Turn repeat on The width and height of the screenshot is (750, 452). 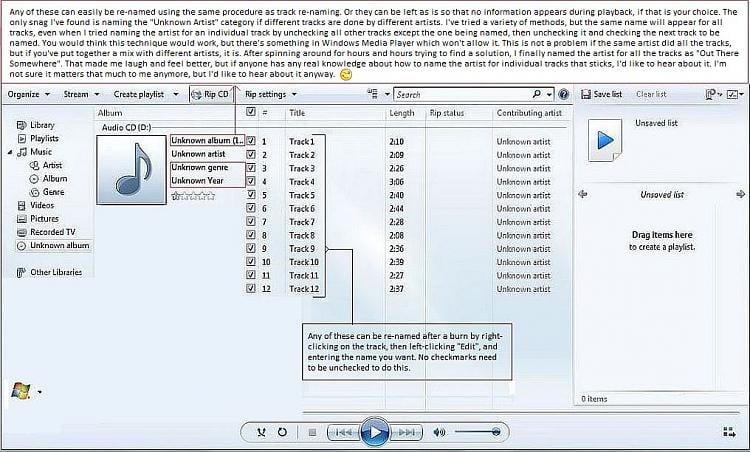pos(282,432)
